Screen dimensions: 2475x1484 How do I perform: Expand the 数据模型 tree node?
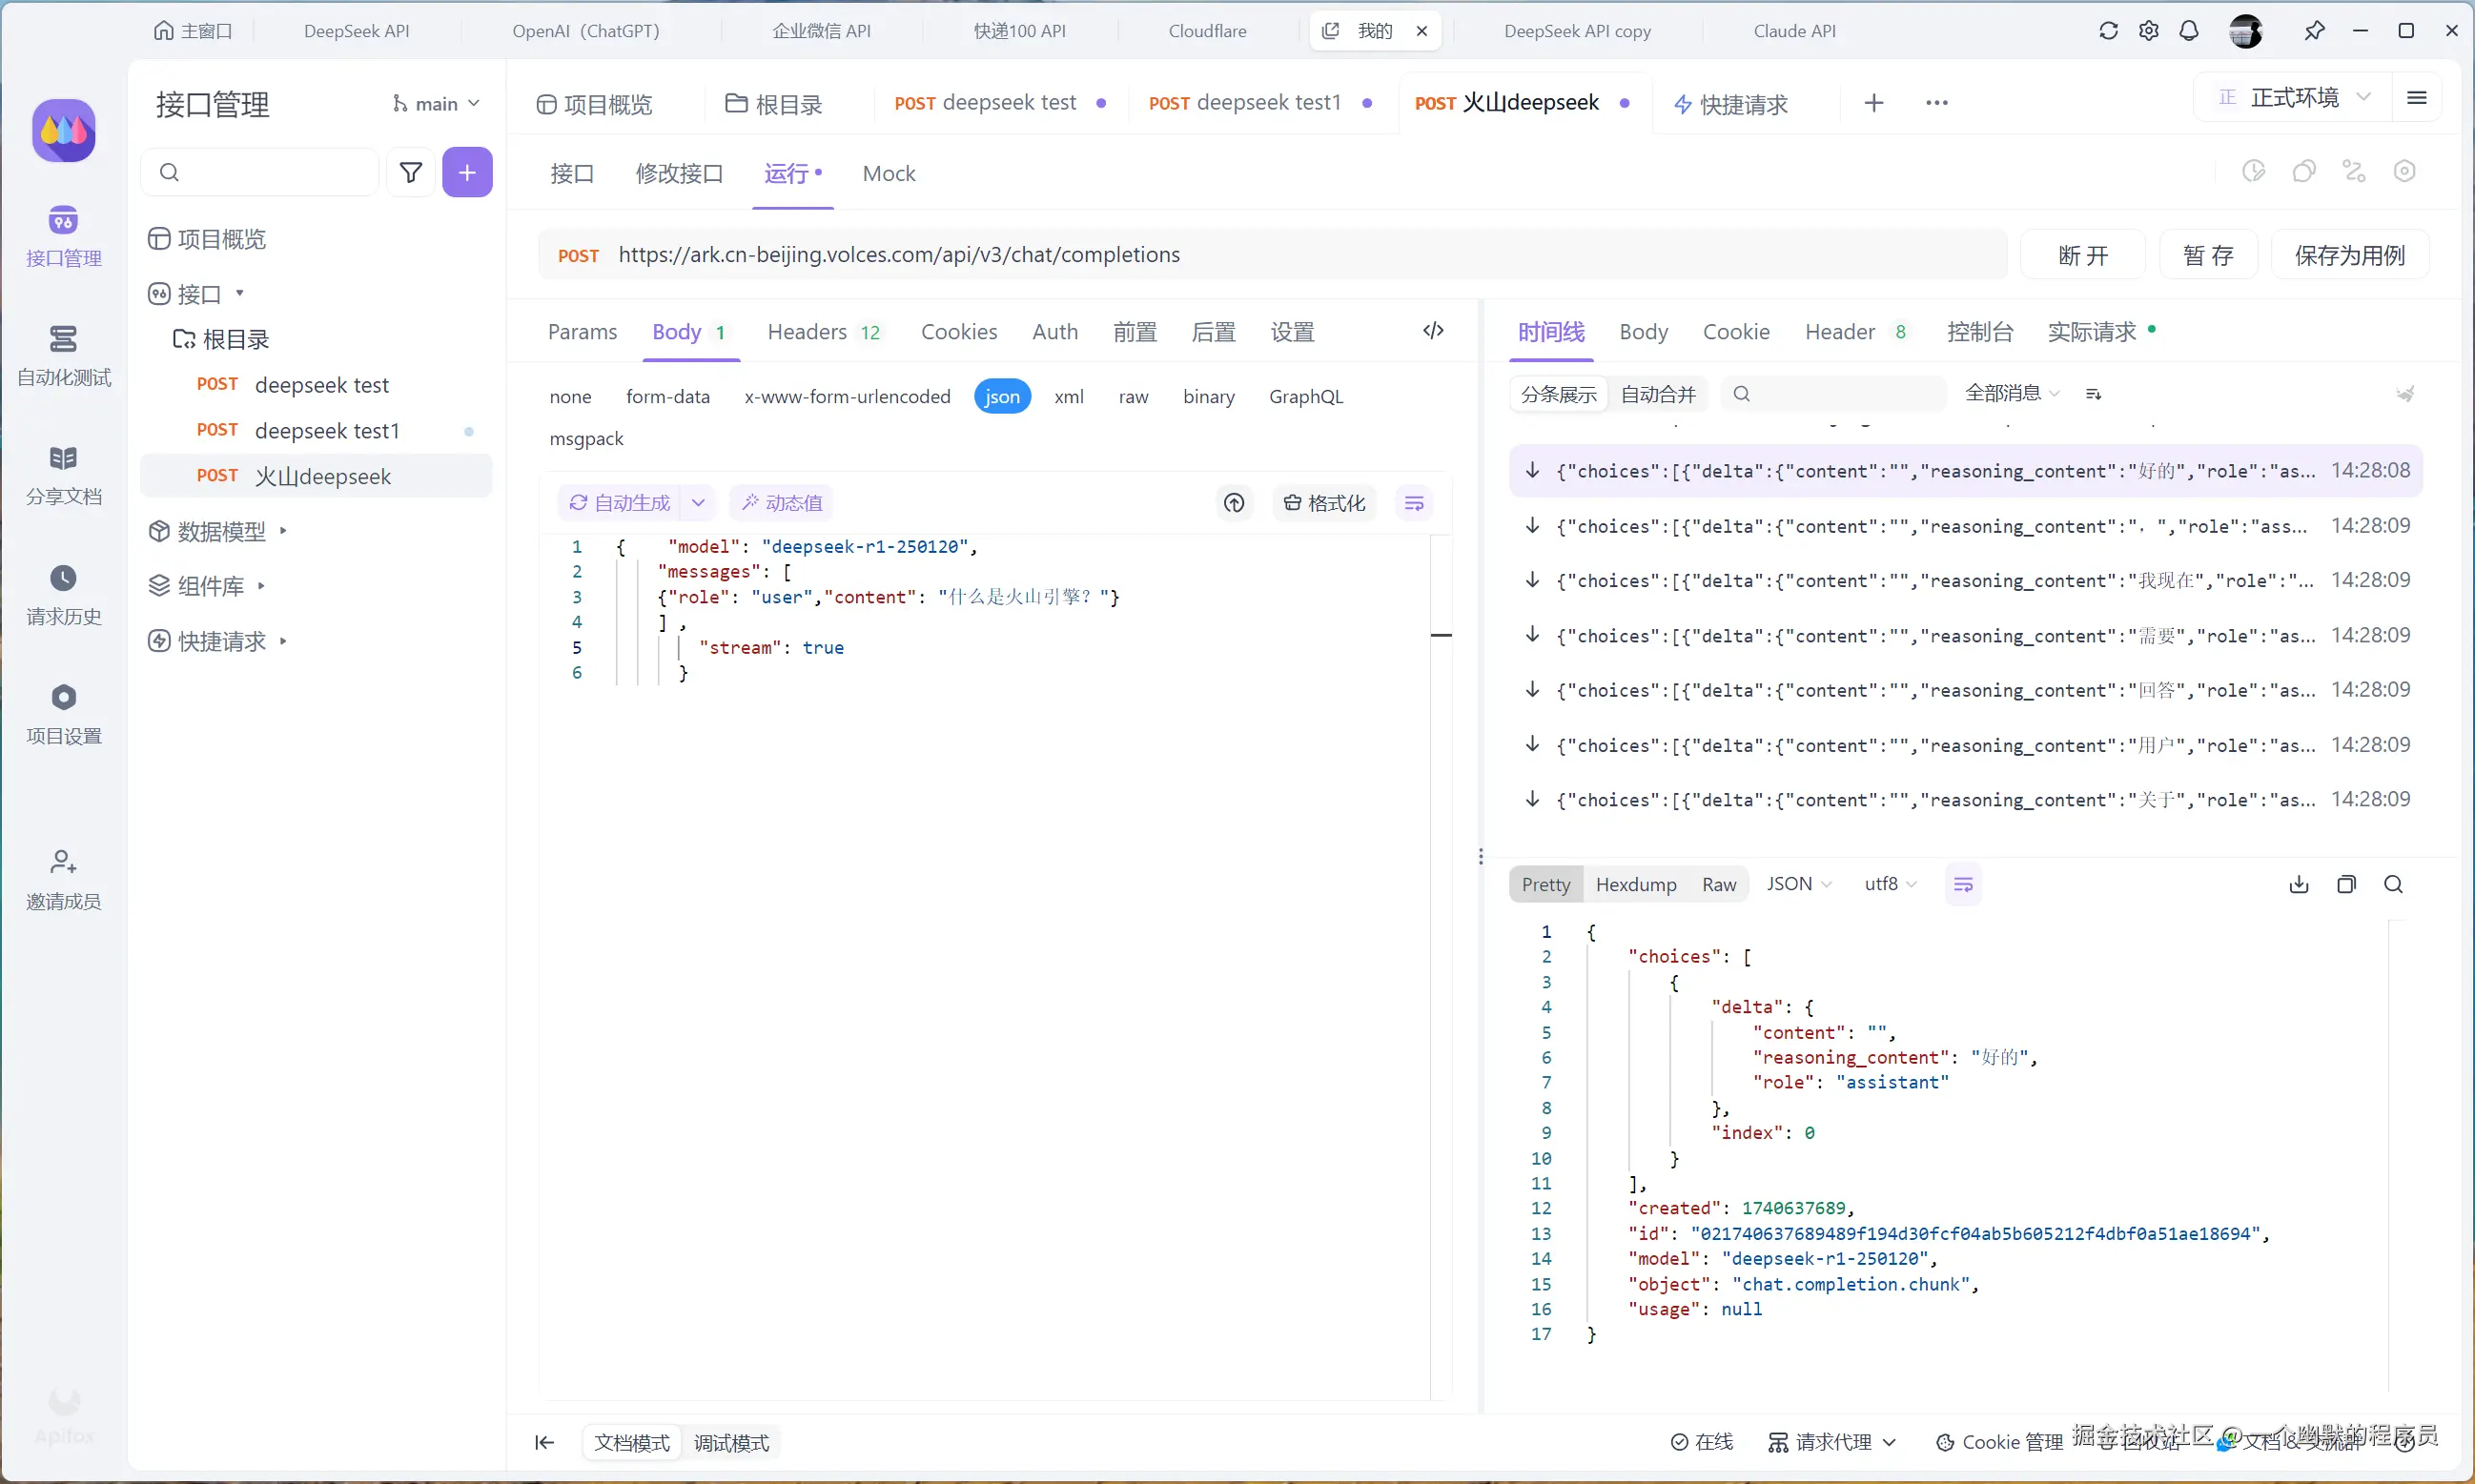[x=221, y=531]
